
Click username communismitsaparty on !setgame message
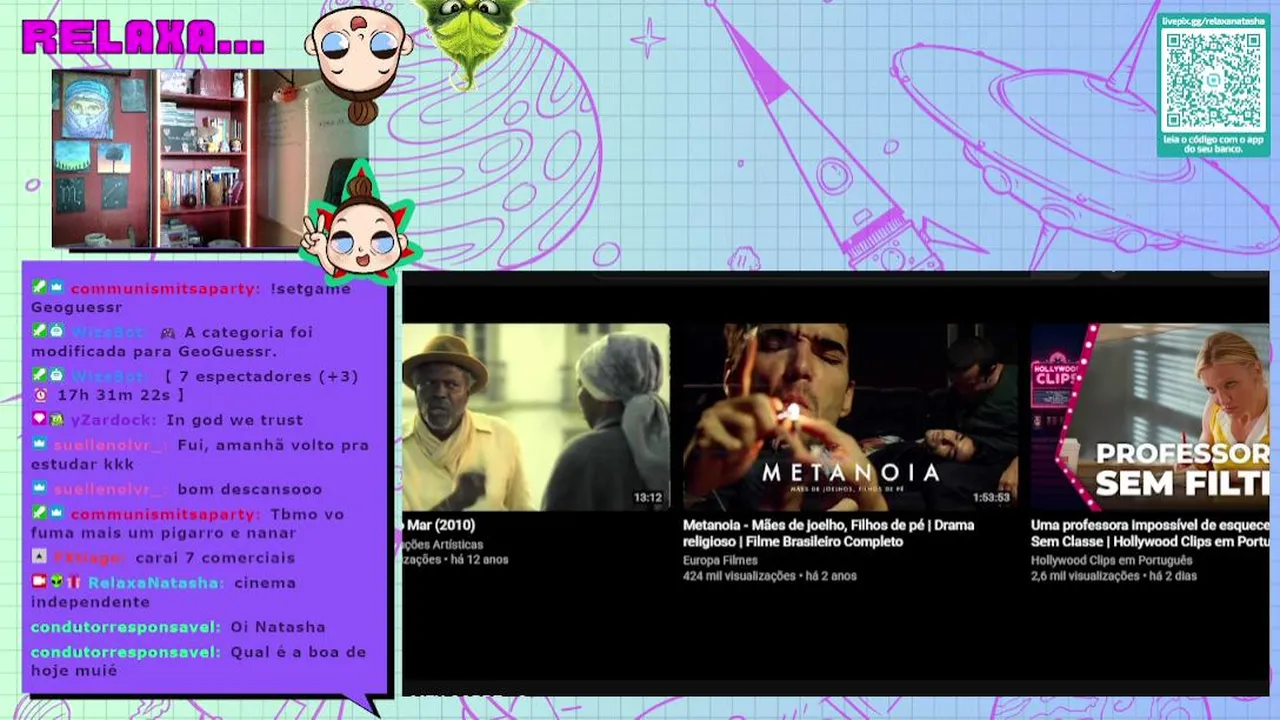click(165, 289)
